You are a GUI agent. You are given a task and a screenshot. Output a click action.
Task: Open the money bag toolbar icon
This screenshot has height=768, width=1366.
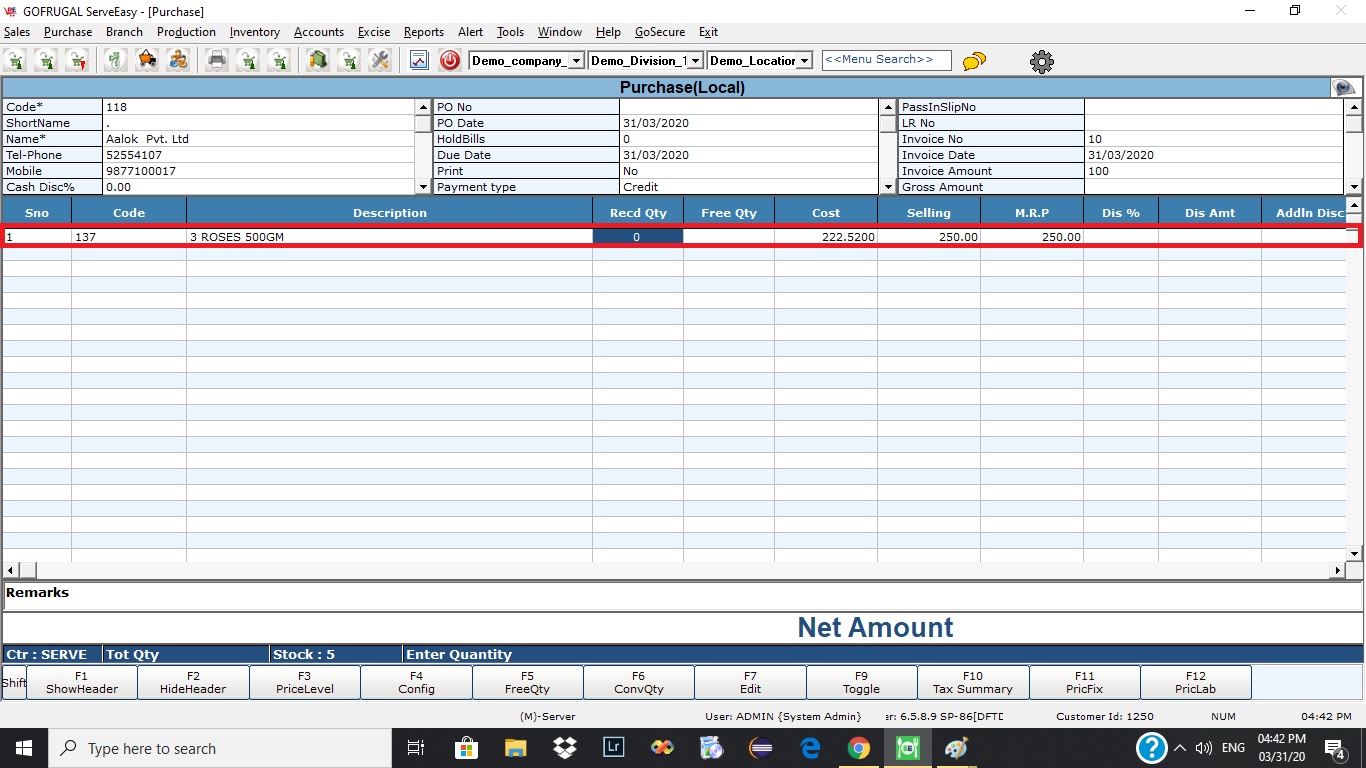[116, 60]
